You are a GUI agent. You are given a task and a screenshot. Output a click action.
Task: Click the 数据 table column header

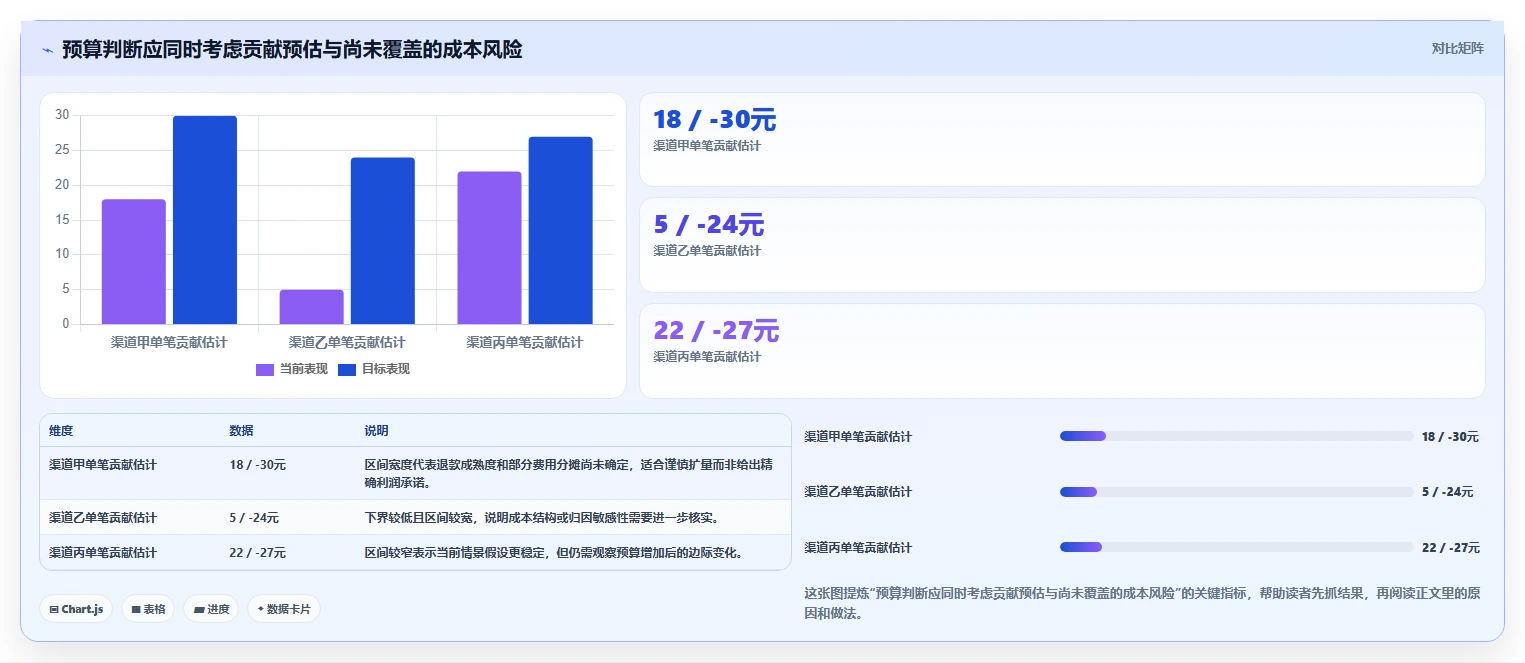(241, 431)
